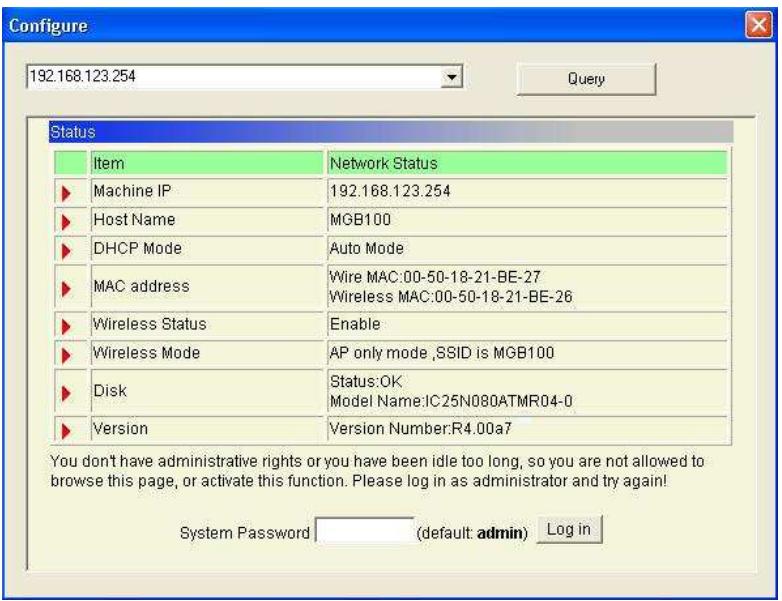Click the Wireless MAC:00-50-18-21-BE-26 text
The image size is (782, 601).
(x=451, y=297)
